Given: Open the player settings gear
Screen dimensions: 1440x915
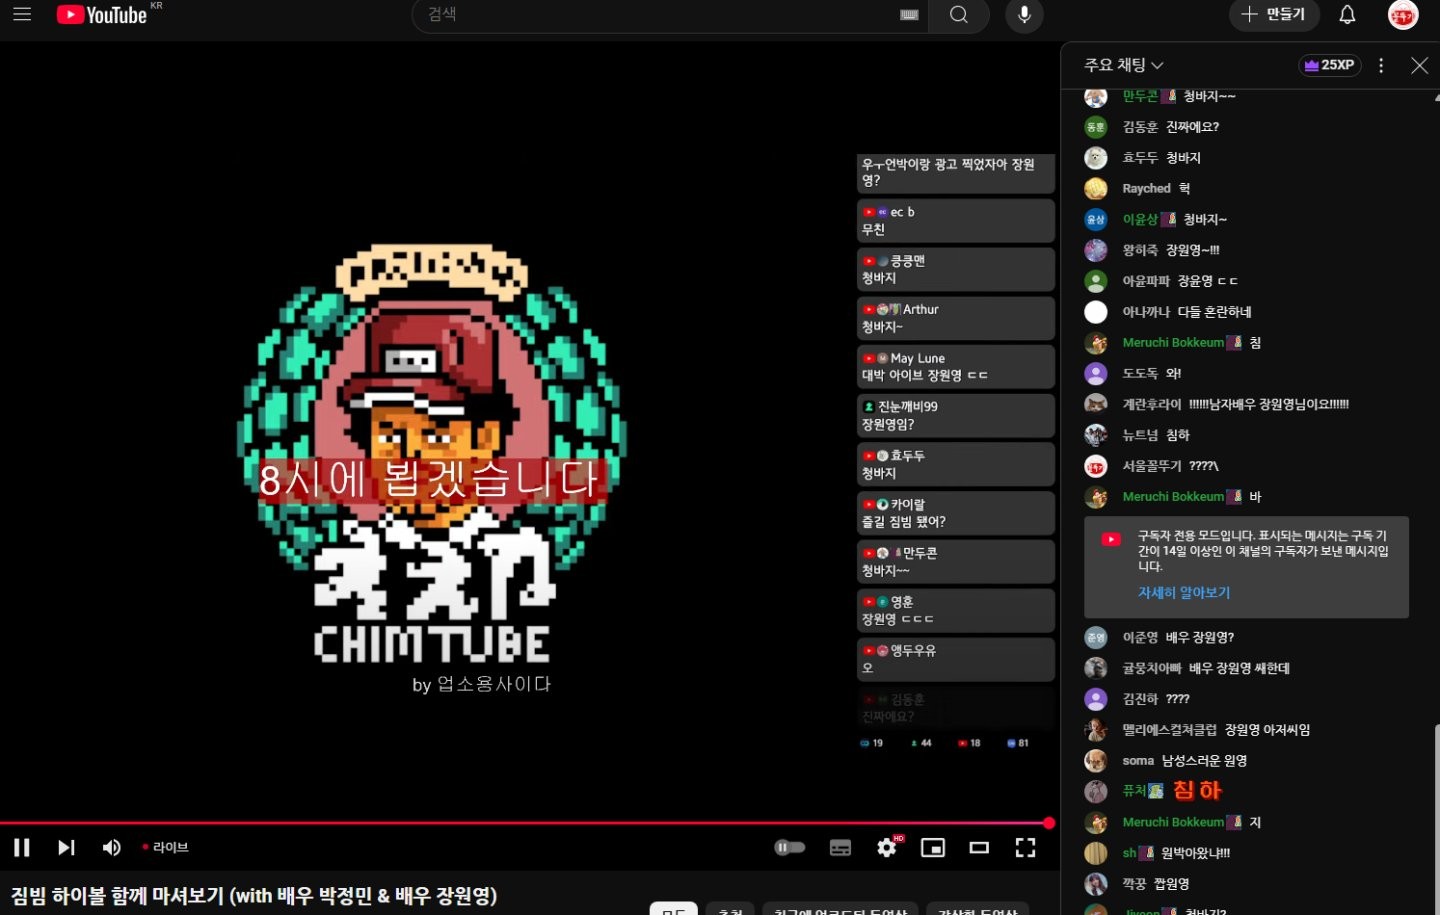Looking at the screenshot, I should coord(887,848).
